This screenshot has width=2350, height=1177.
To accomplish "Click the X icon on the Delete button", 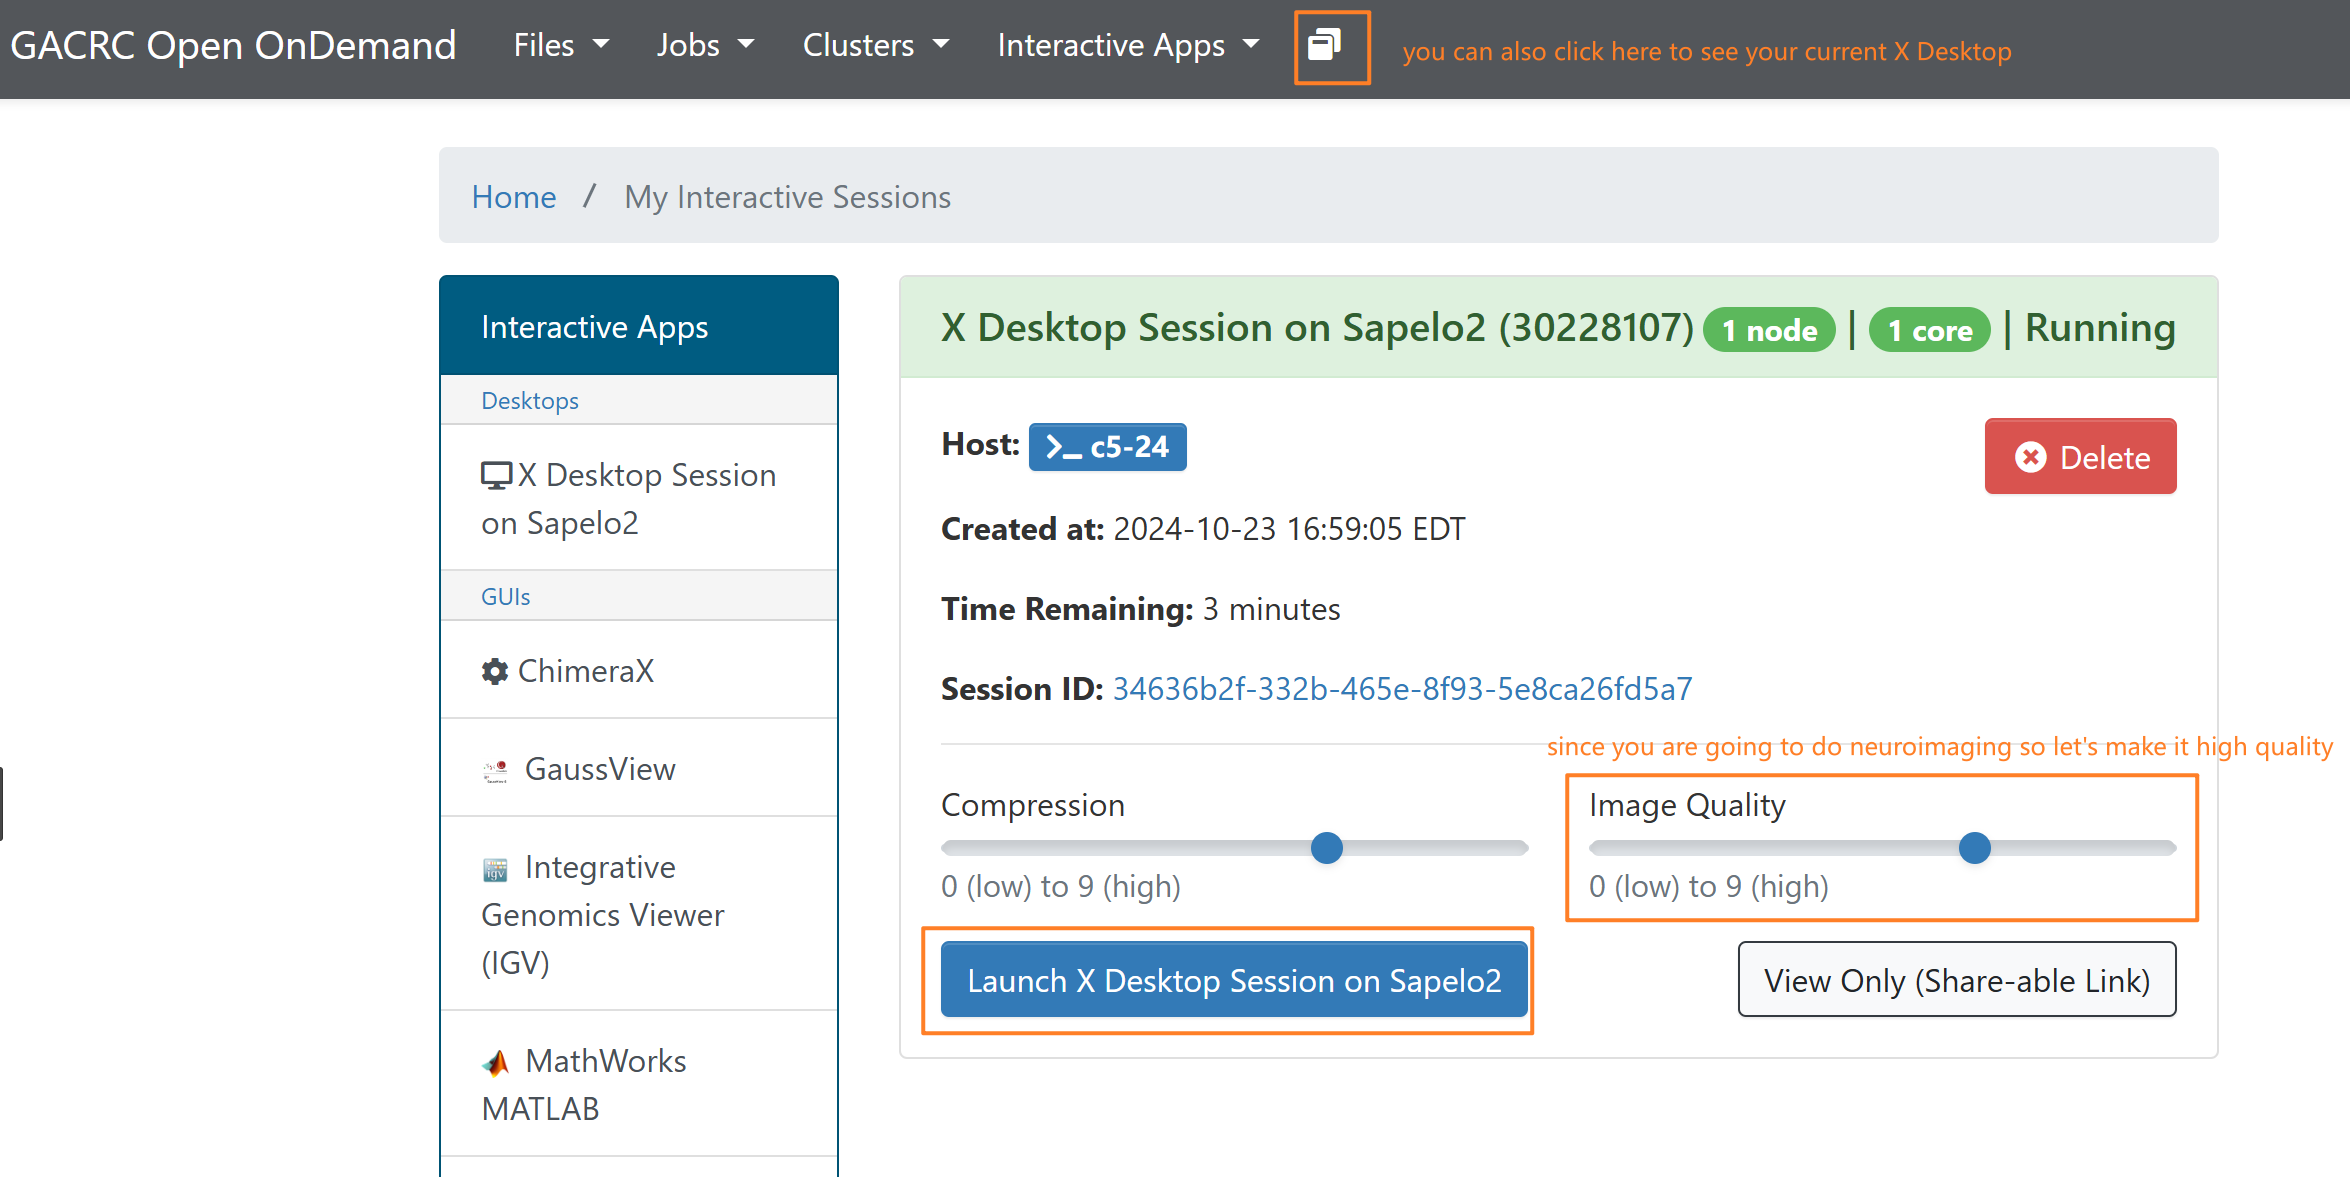I will tap(2030, 457).
